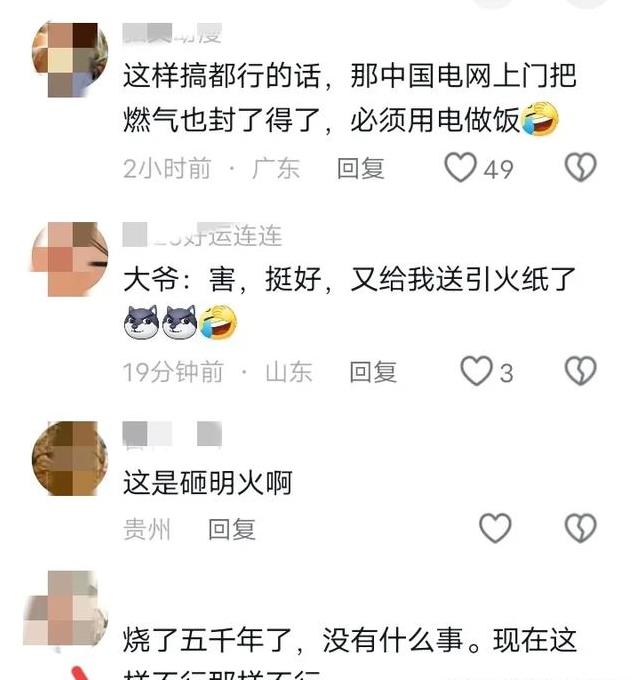Image resolution: width=636 pixels, height=680 pixels.
Task: Dislike the Guangdong comment via broken heart
Action: 581,167
